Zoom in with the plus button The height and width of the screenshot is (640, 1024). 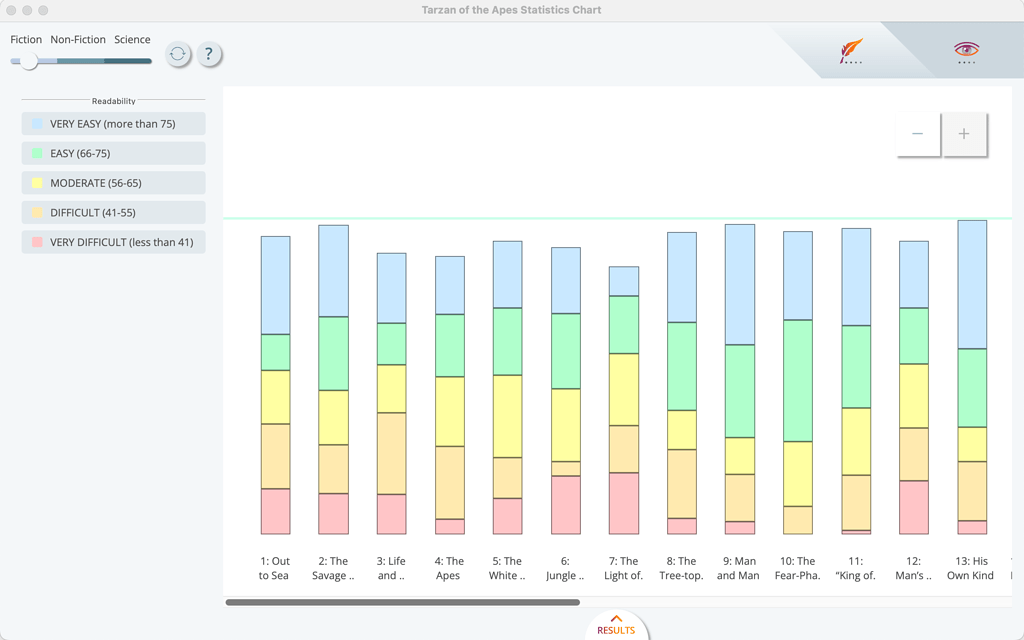tap(964, 134)
